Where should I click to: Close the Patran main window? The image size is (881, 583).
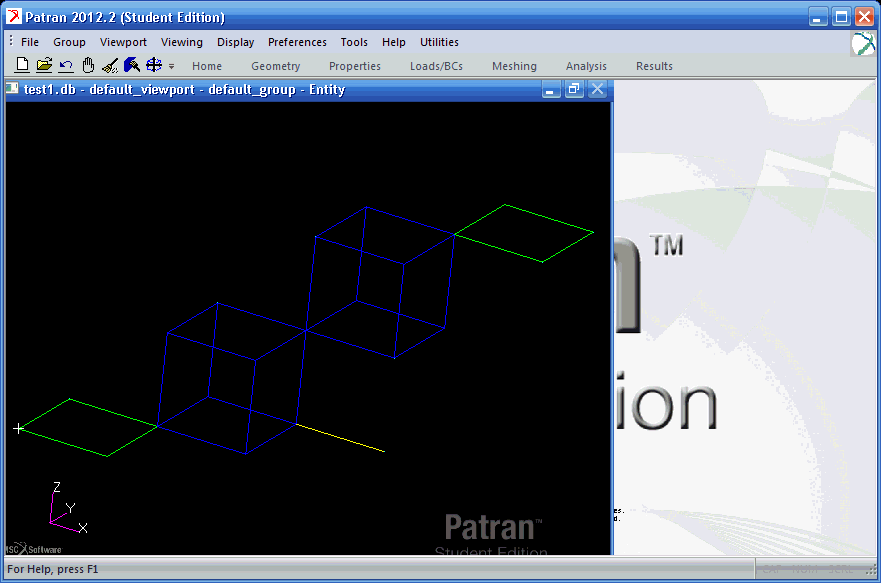(864, 17)
